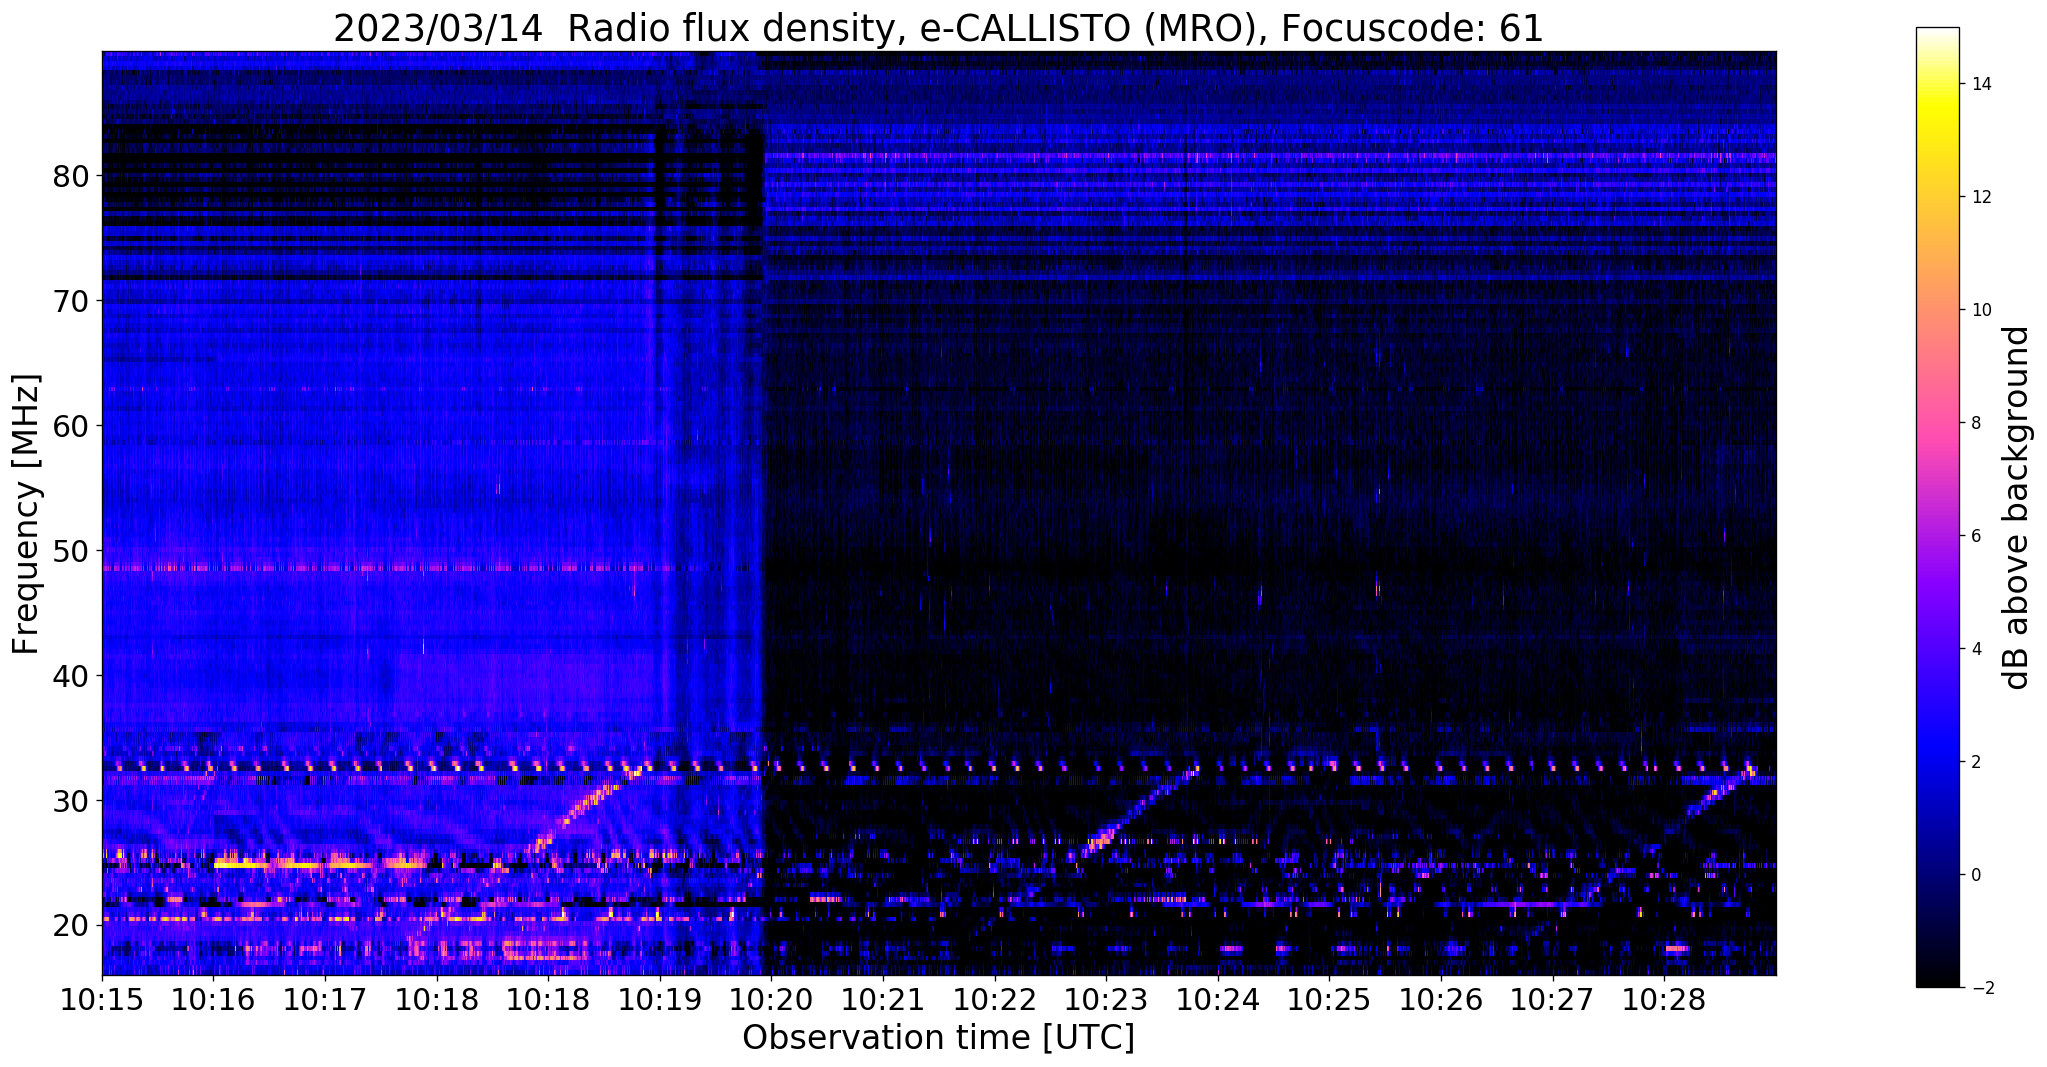Click time tick label 10:21
The width and height of the screenshot is (2047, 1067).
[883, 1000]
